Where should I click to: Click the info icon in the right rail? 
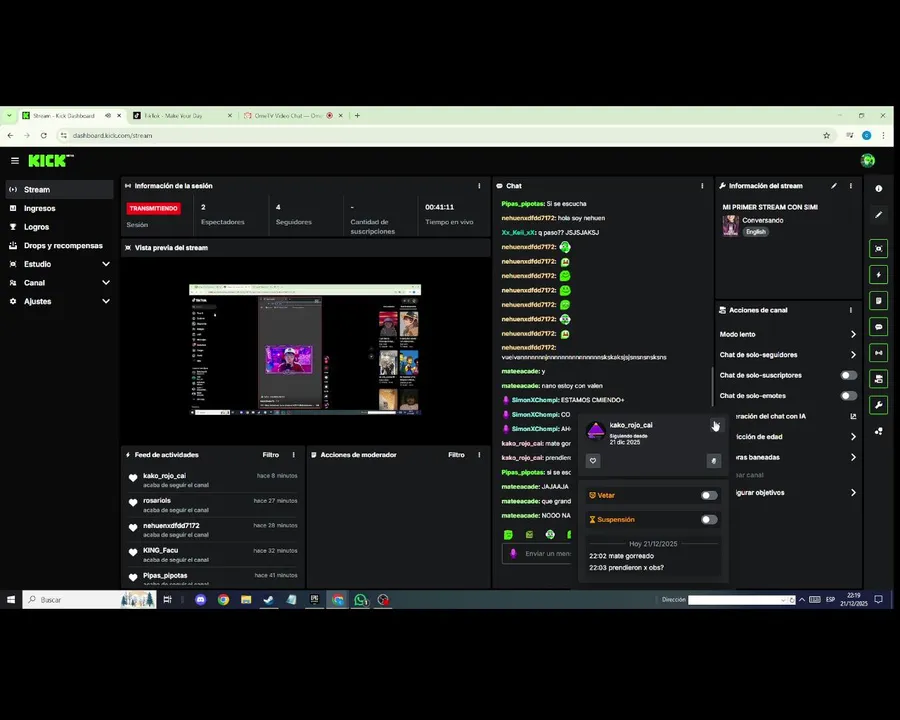click(878, 188)
